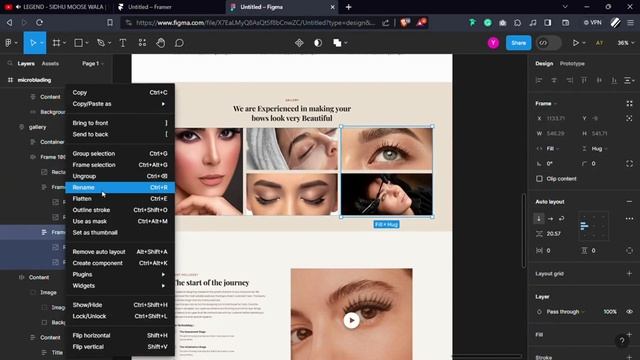Select vertical auto layout direction
Screen dimensions: 640x360
coord(539,219)
